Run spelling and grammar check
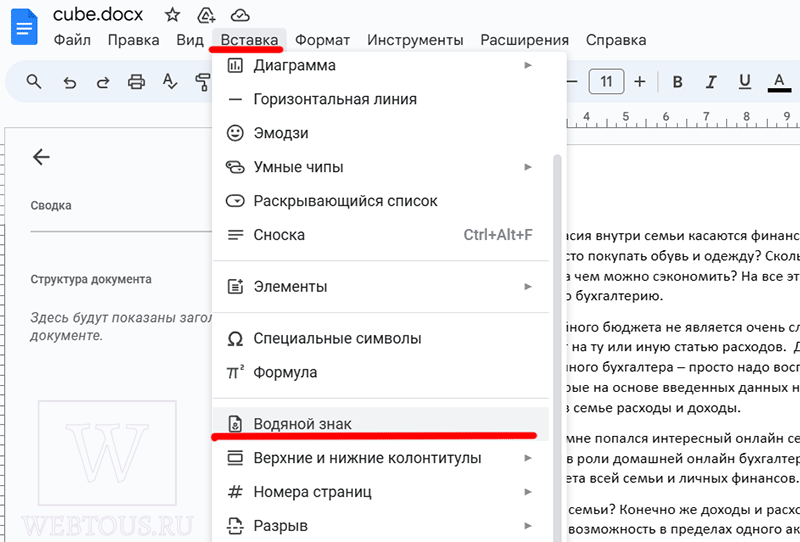Viewport: 800px width, 542px height. pyautogui.click(x=169, y=82)
